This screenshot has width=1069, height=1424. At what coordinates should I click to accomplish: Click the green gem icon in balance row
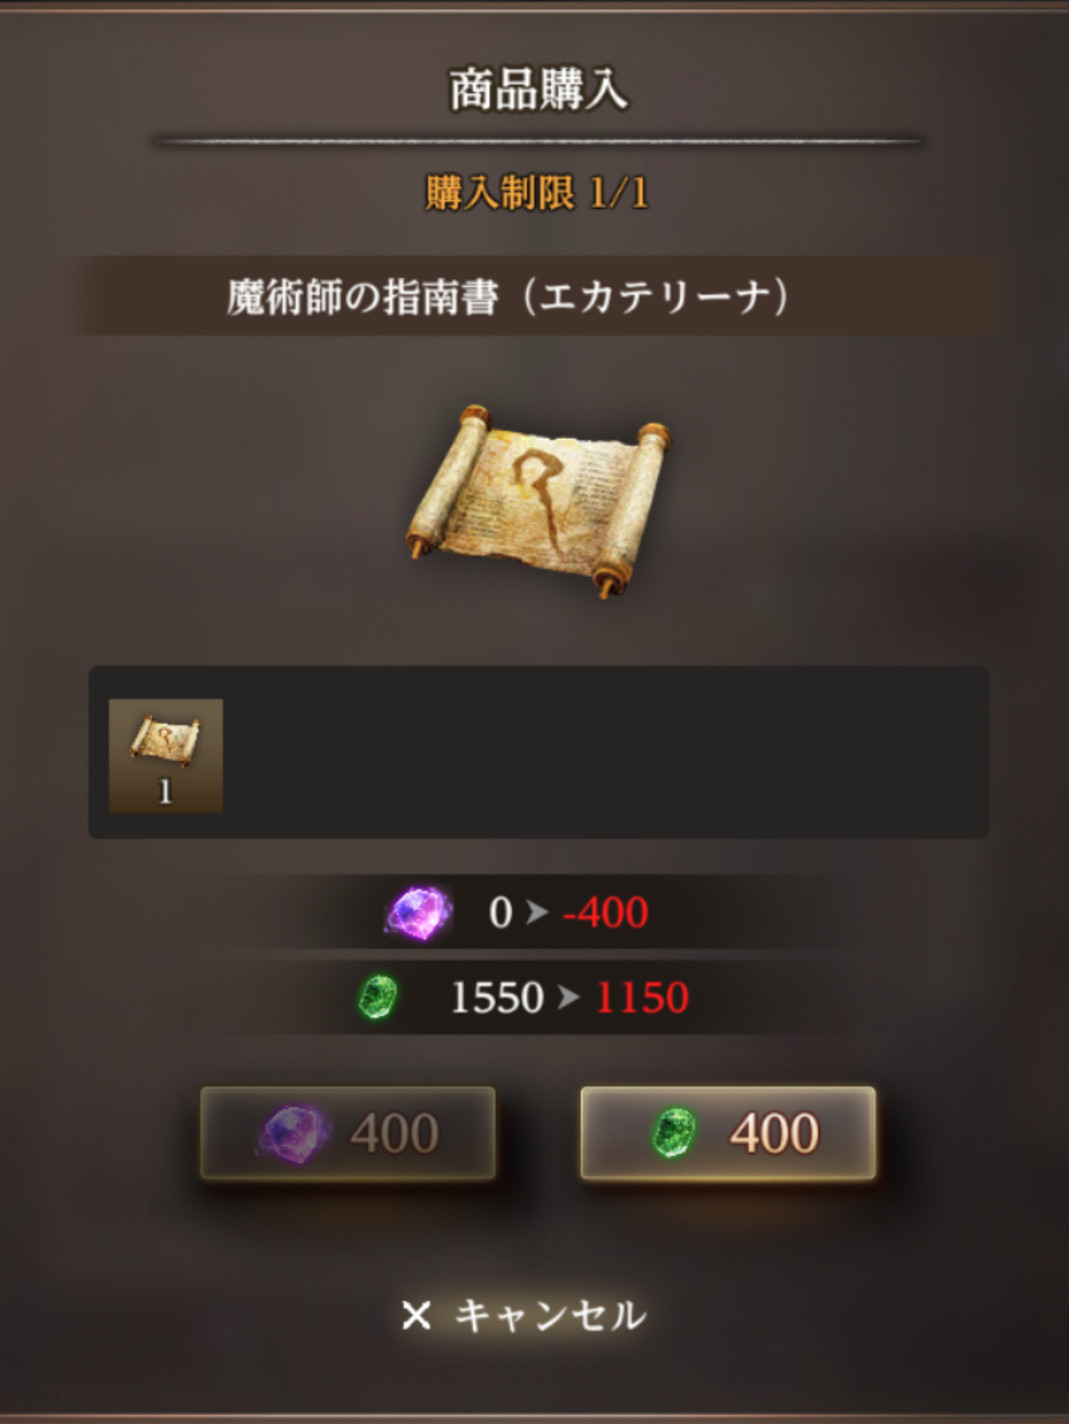pos(378,997)
